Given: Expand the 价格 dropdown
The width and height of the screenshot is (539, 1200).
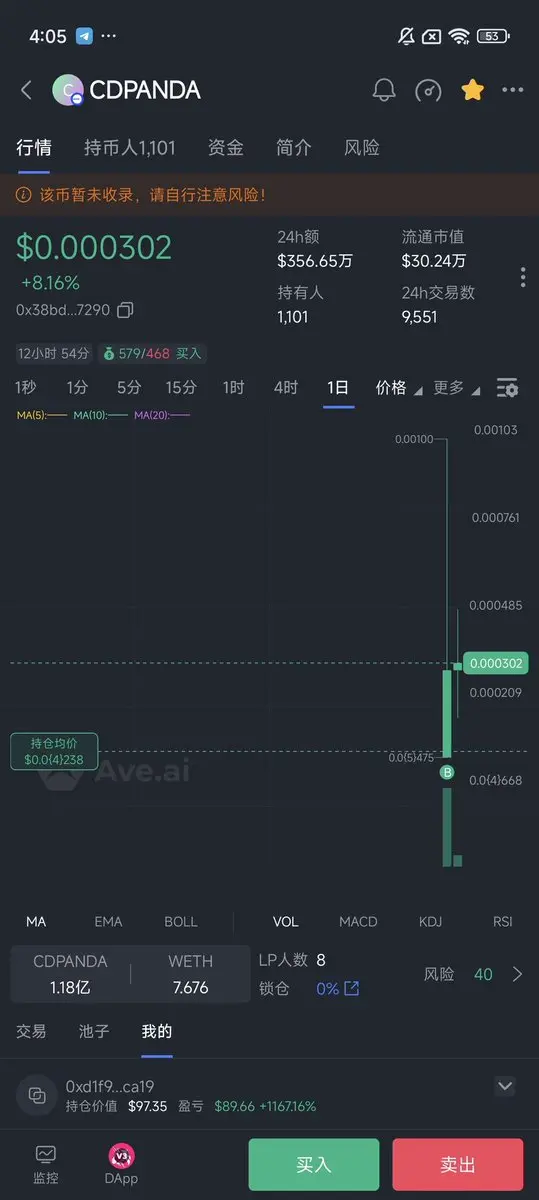Looking at the screenshot, I should tap(399, 388).
